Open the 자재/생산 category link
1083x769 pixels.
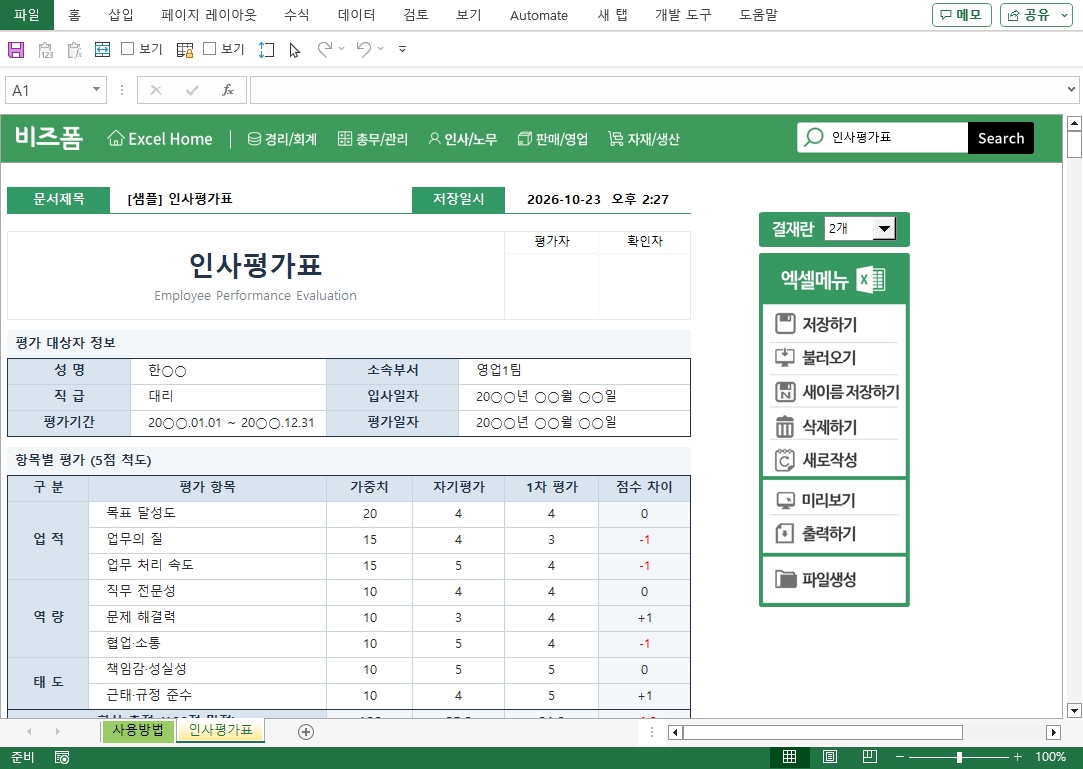click(644, 139)
